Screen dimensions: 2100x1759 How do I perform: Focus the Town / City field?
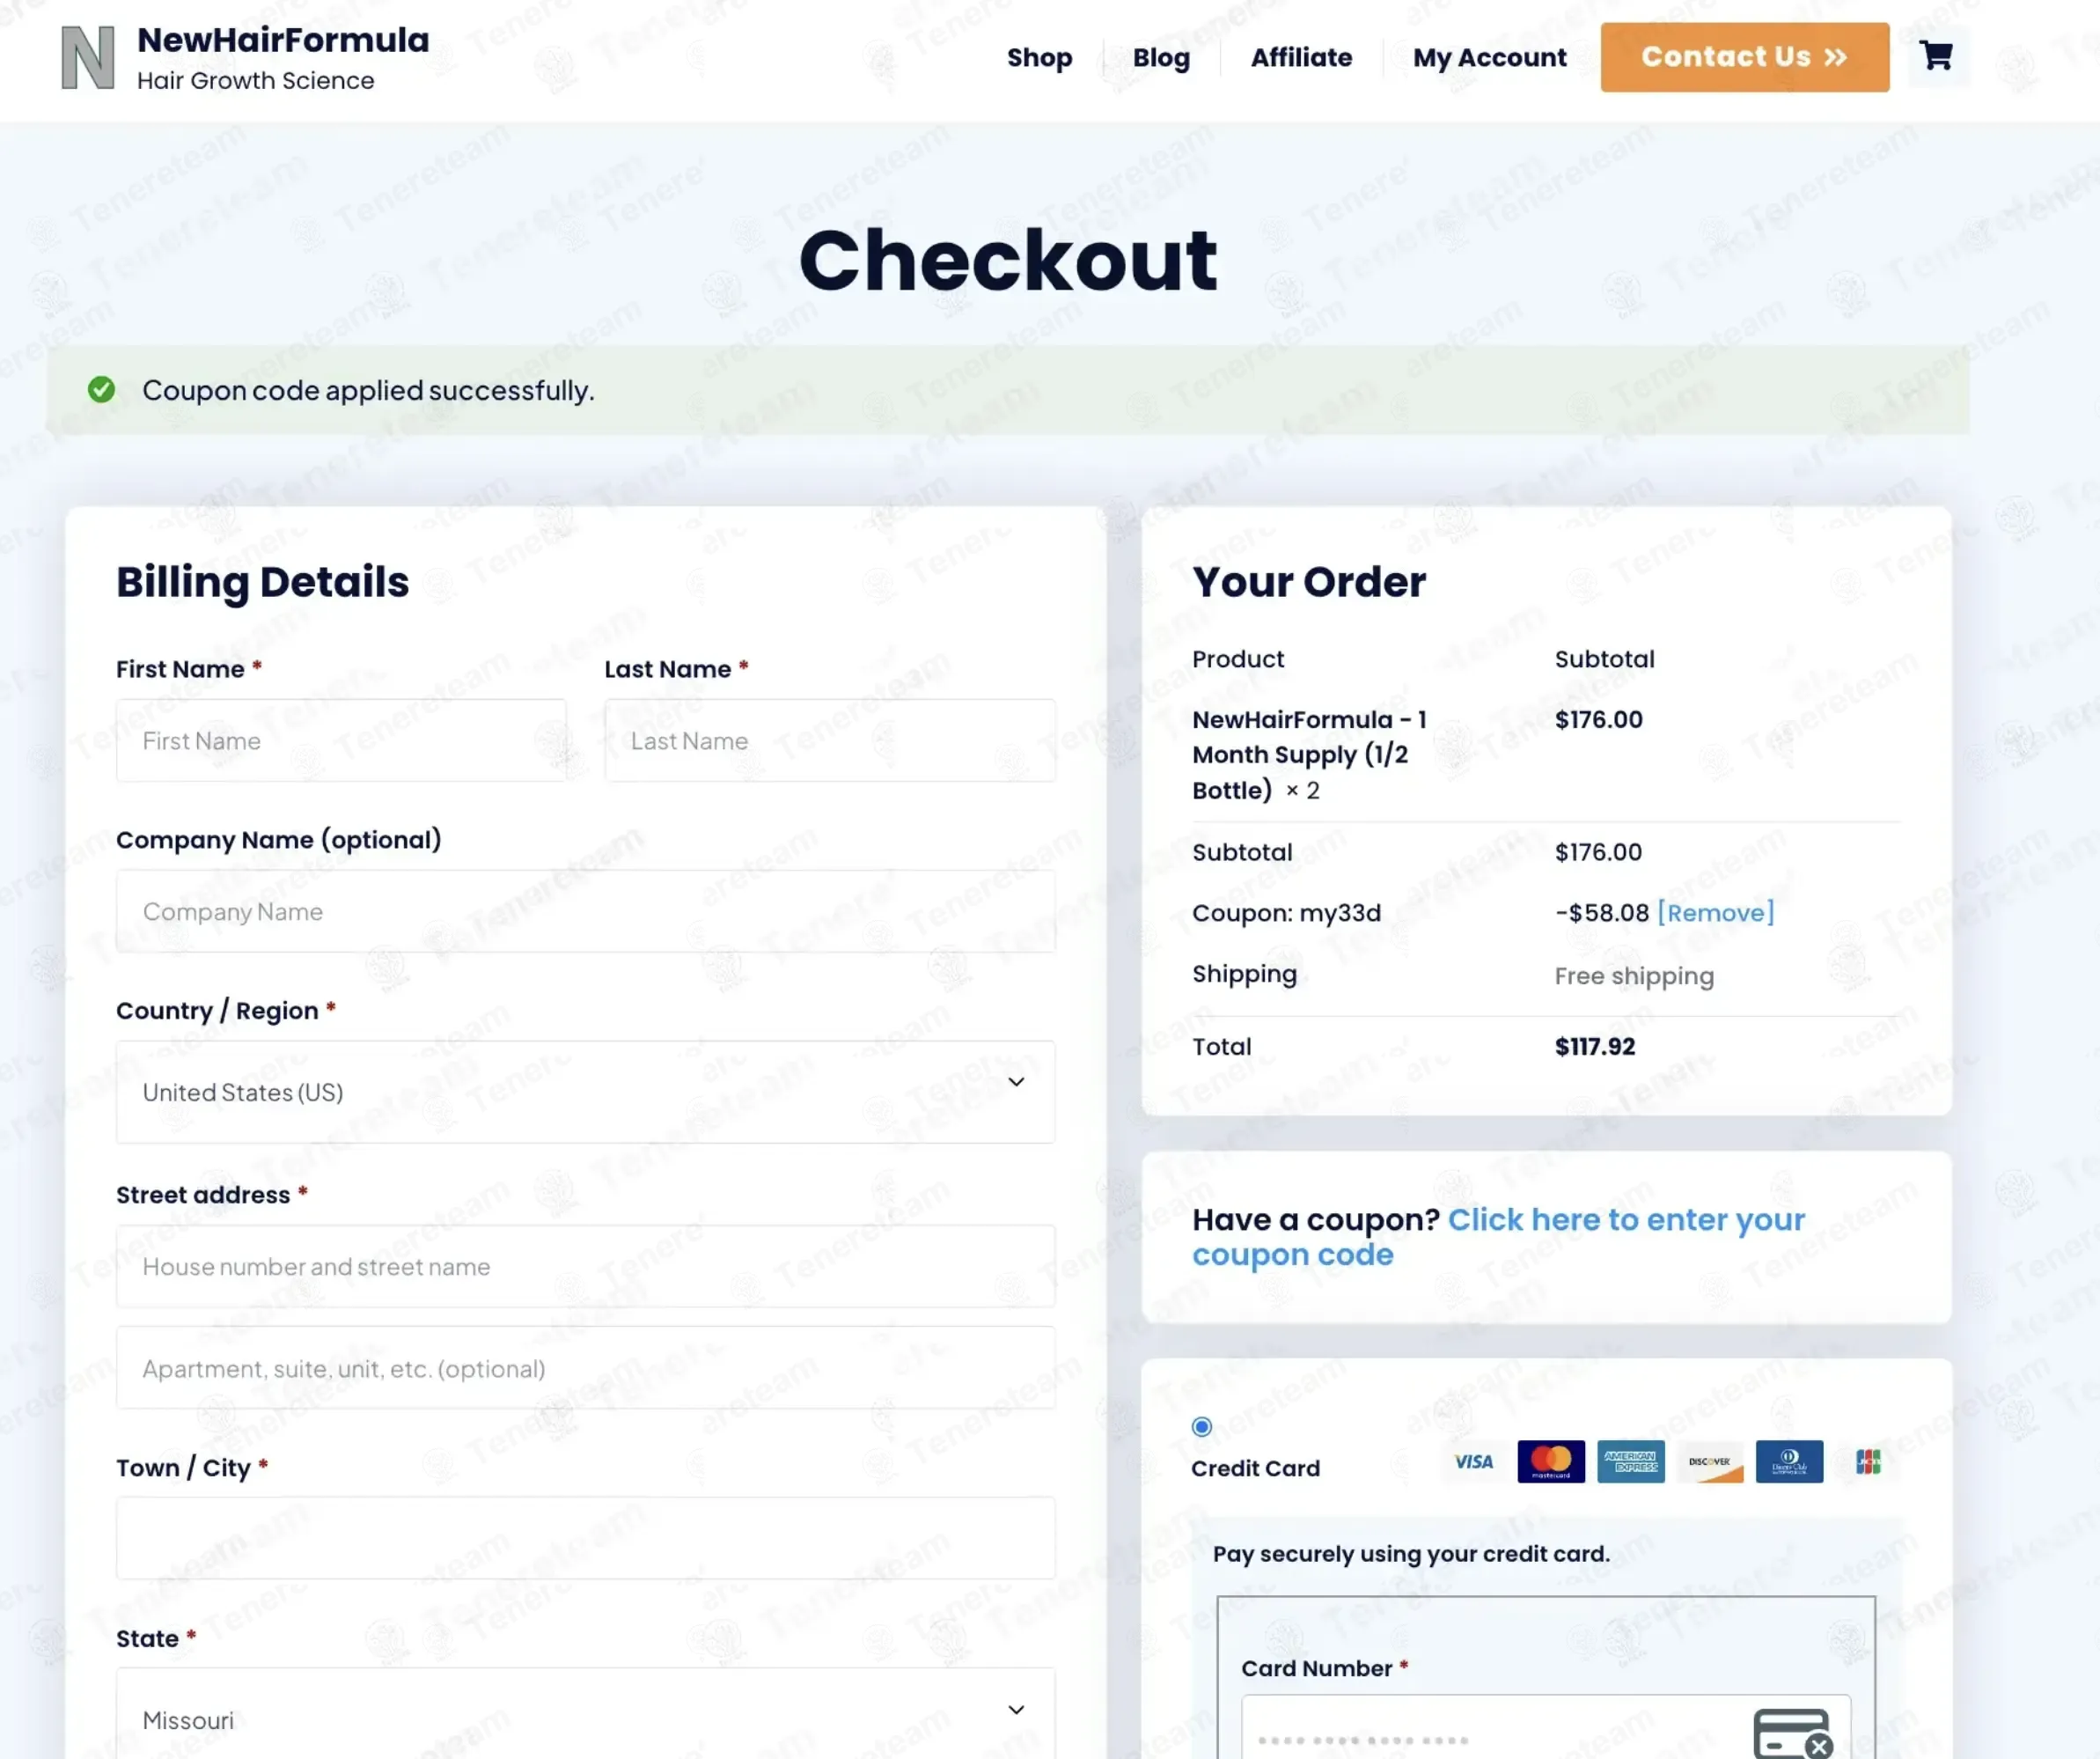coord(586,1538)
